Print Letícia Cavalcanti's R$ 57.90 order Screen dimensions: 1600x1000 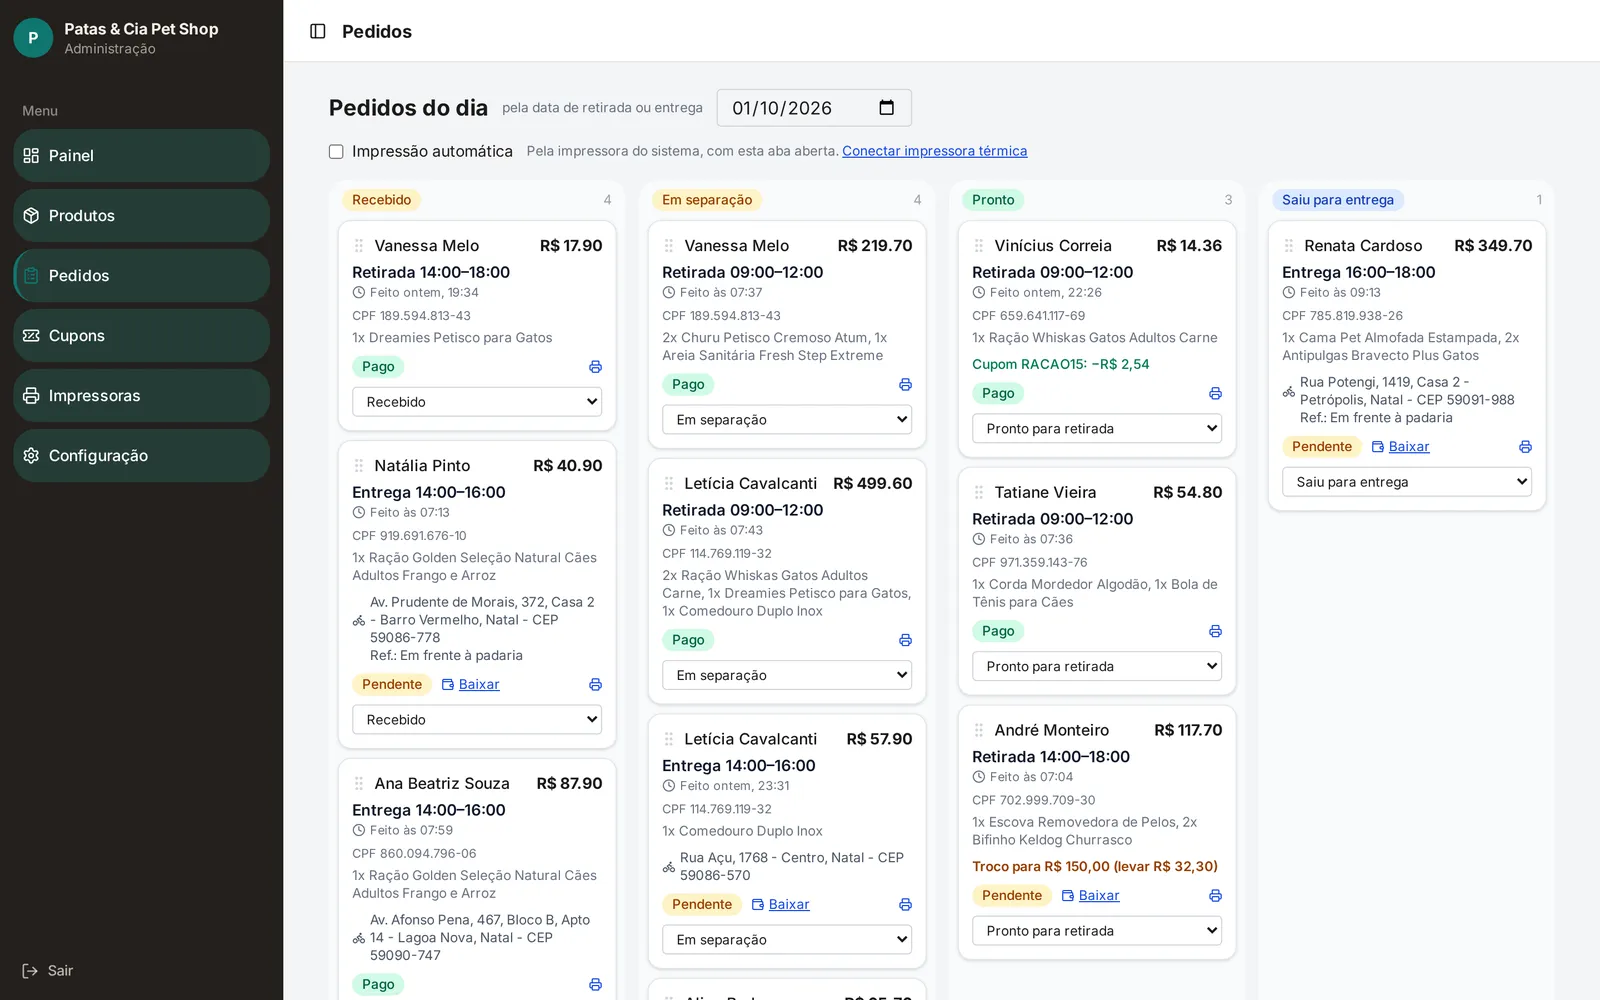(x=905, y=905)
